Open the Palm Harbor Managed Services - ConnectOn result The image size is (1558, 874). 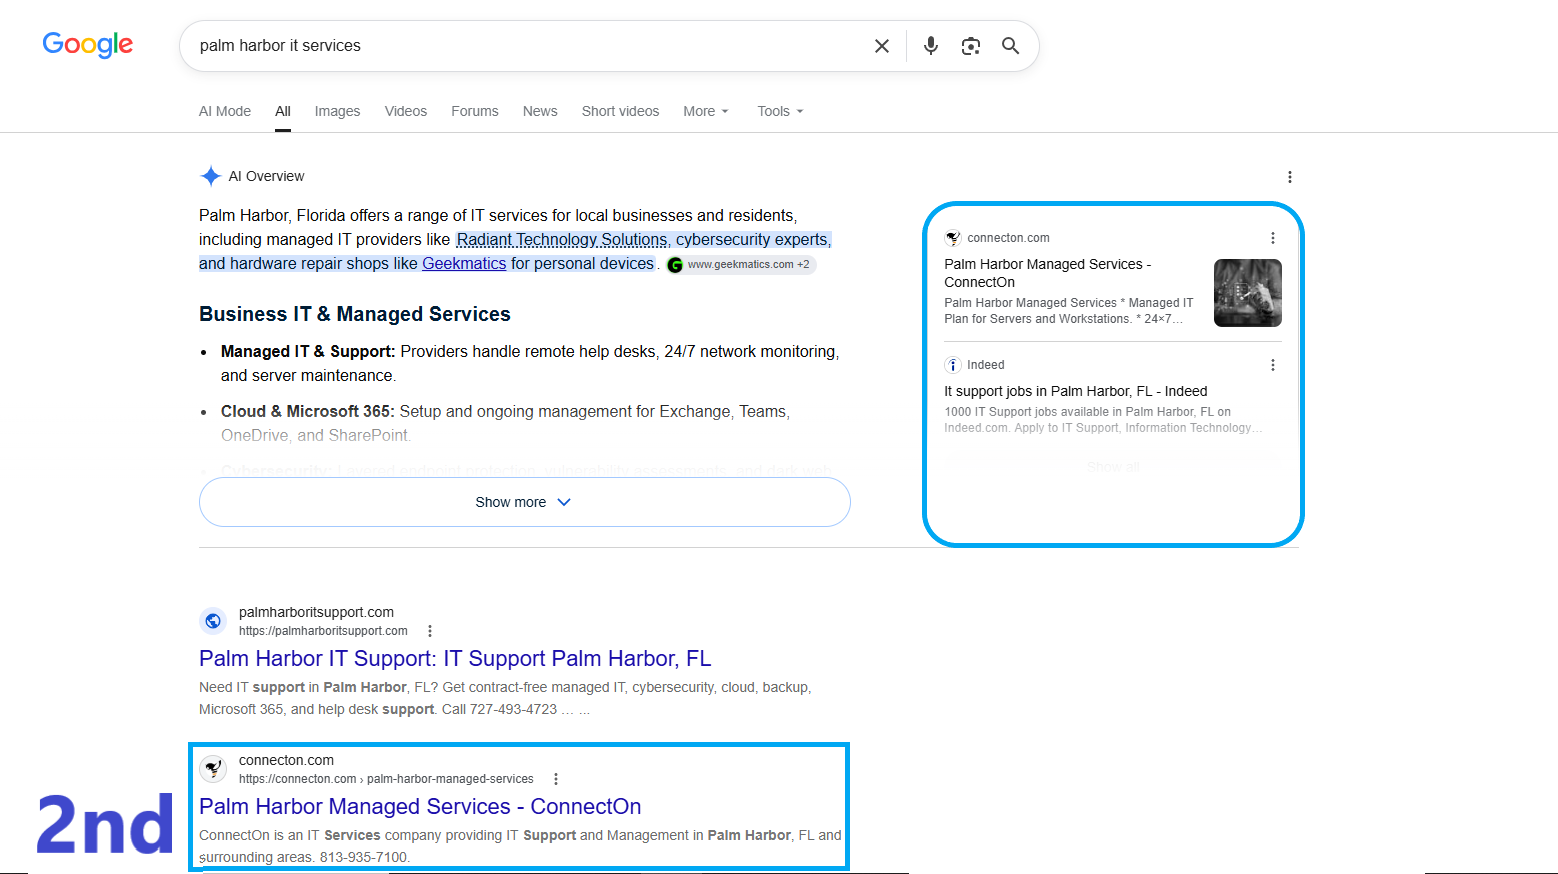click(x=420, y=807)
